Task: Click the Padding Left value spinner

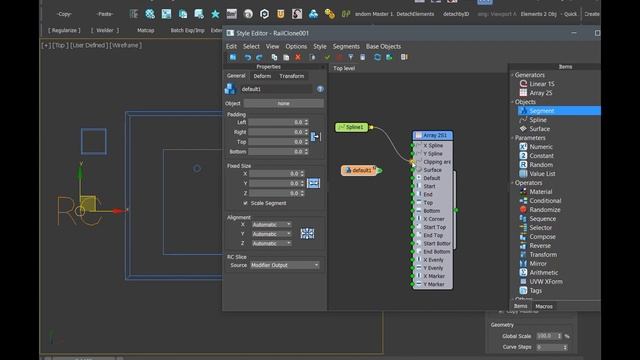Action: tap(307, 122)
